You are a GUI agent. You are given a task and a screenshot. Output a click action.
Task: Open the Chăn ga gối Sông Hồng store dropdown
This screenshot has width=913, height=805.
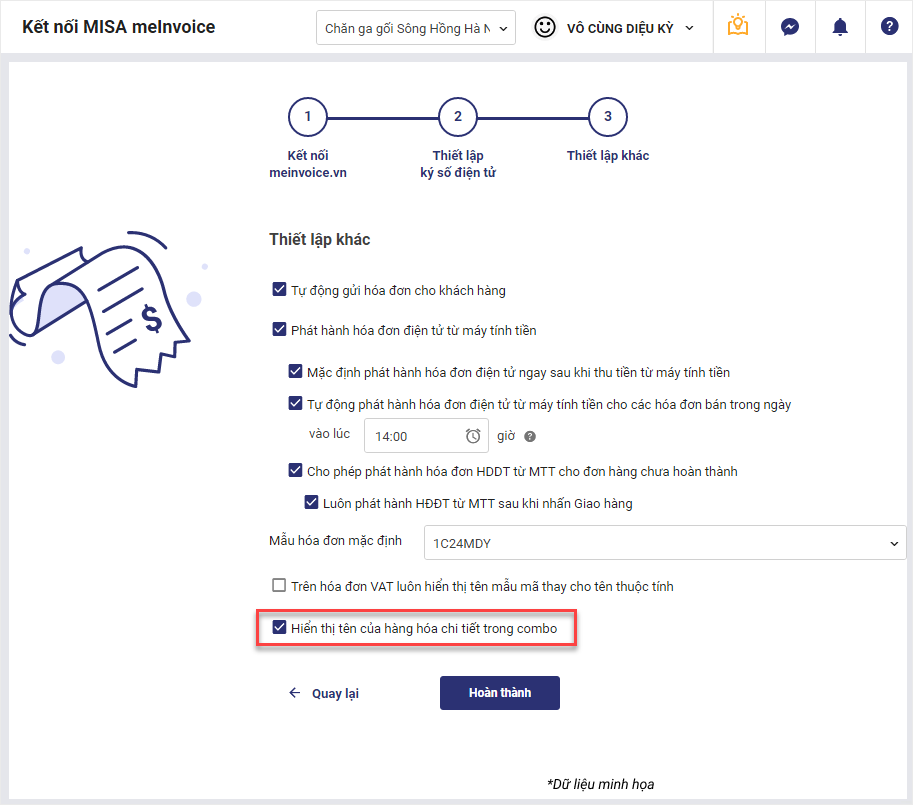tap(416, 28)
